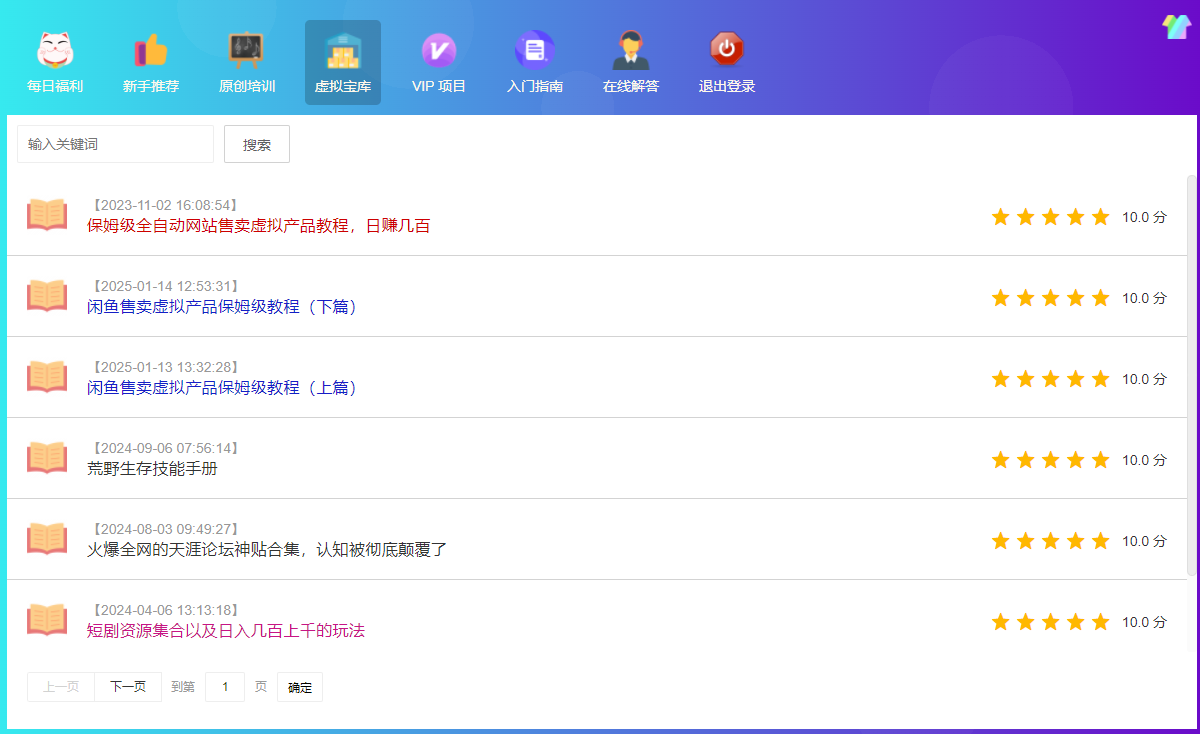Click the third star of 短剧资源集合 rating
The height and width of the screenshot is (734, 1200).
coord(1051,622)
